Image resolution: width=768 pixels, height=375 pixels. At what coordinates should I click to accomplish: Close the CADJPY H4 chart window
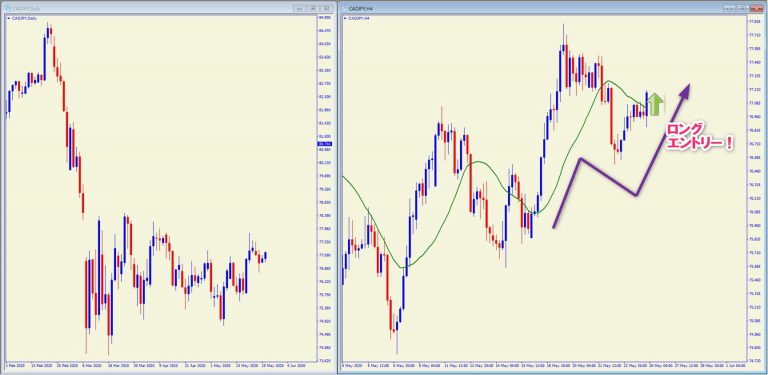pyautogui.click(x=757, y=8)
